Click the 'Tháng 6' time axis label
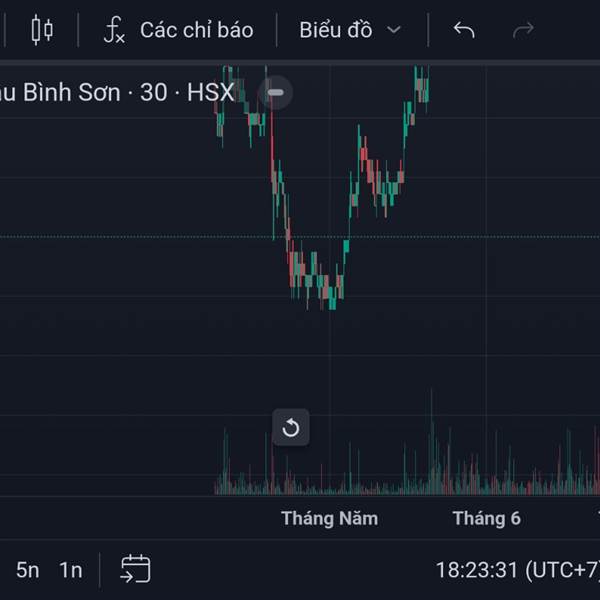The image size is (600, 600). pyautogui.click(x=486, y=518)
